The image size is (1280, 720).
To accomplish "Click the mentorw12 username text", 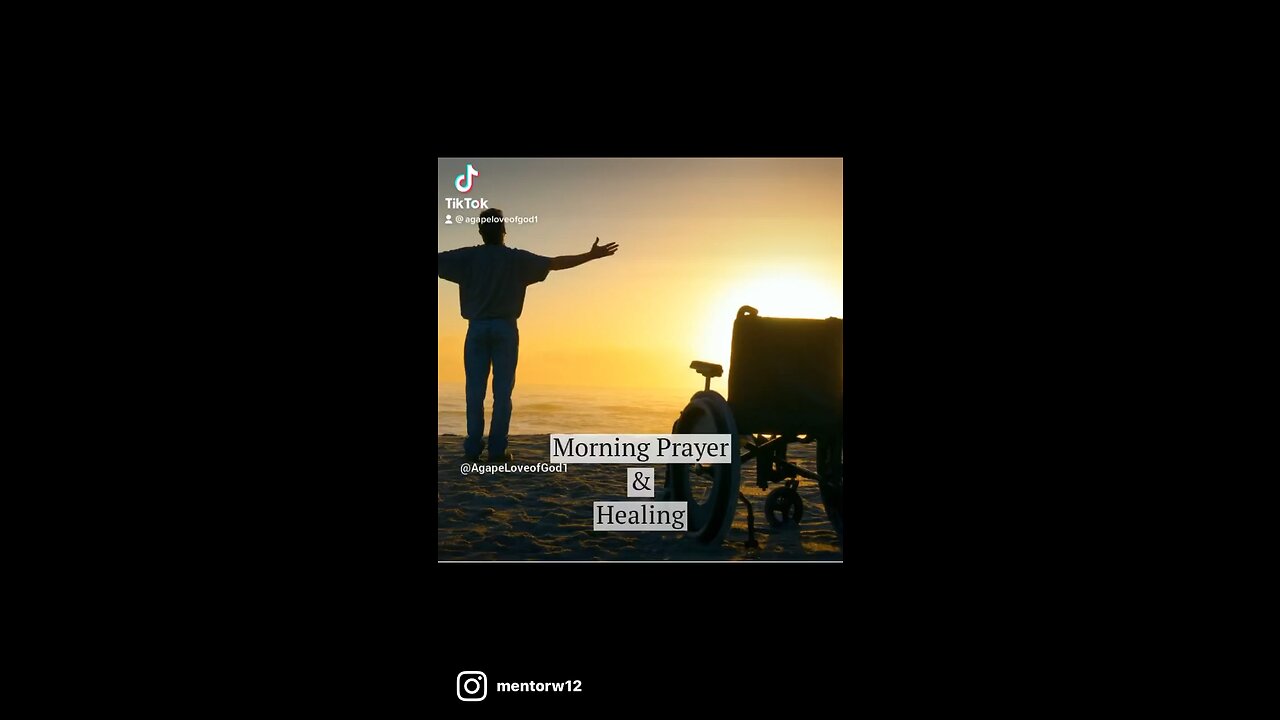I will point(539,686).
